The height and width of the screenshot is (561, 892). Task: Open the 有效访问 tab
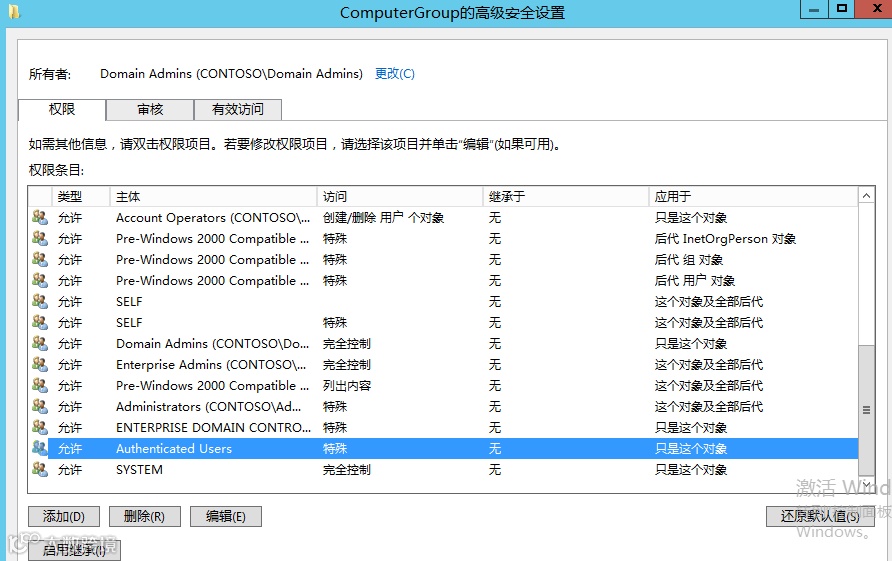pyautogui.click(x=238, y=109)
